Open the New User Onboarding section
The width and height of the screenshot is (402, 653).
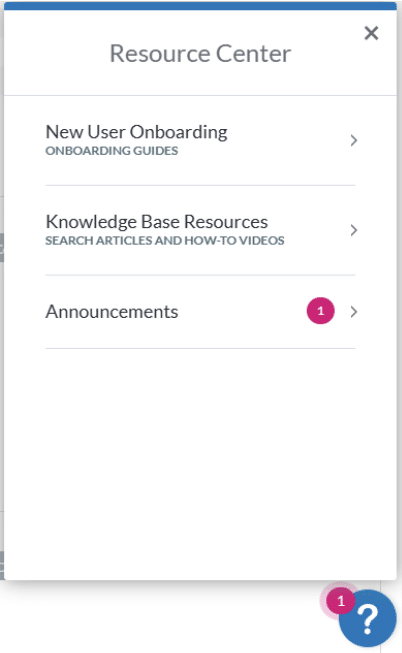tap(200, 140)
